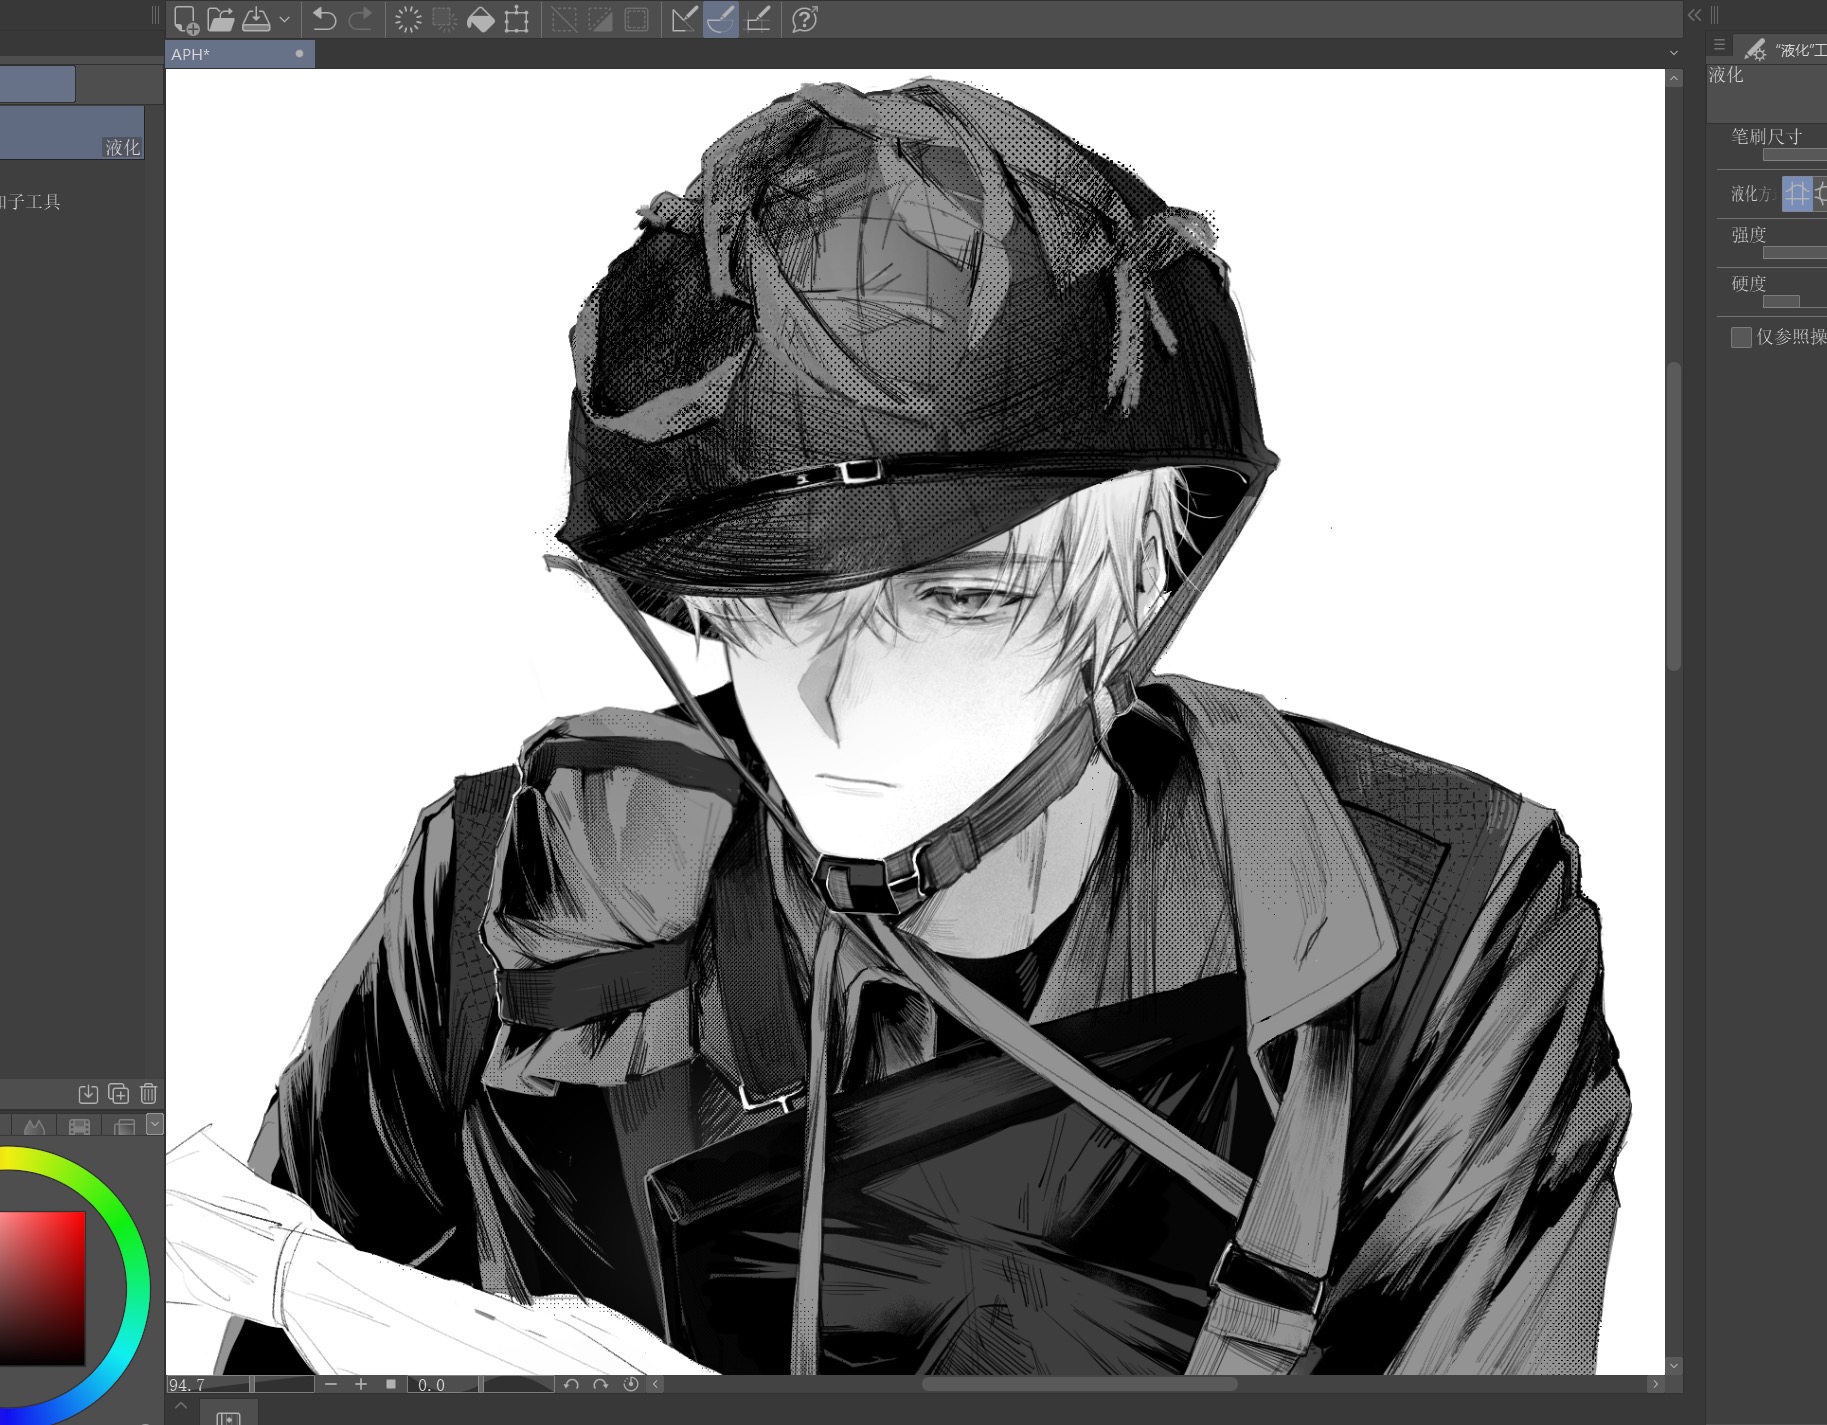Open Clip Studio support question-mark icon
The width and height of the screenshot is (1827, 1425).
click(x=805, y=19)
